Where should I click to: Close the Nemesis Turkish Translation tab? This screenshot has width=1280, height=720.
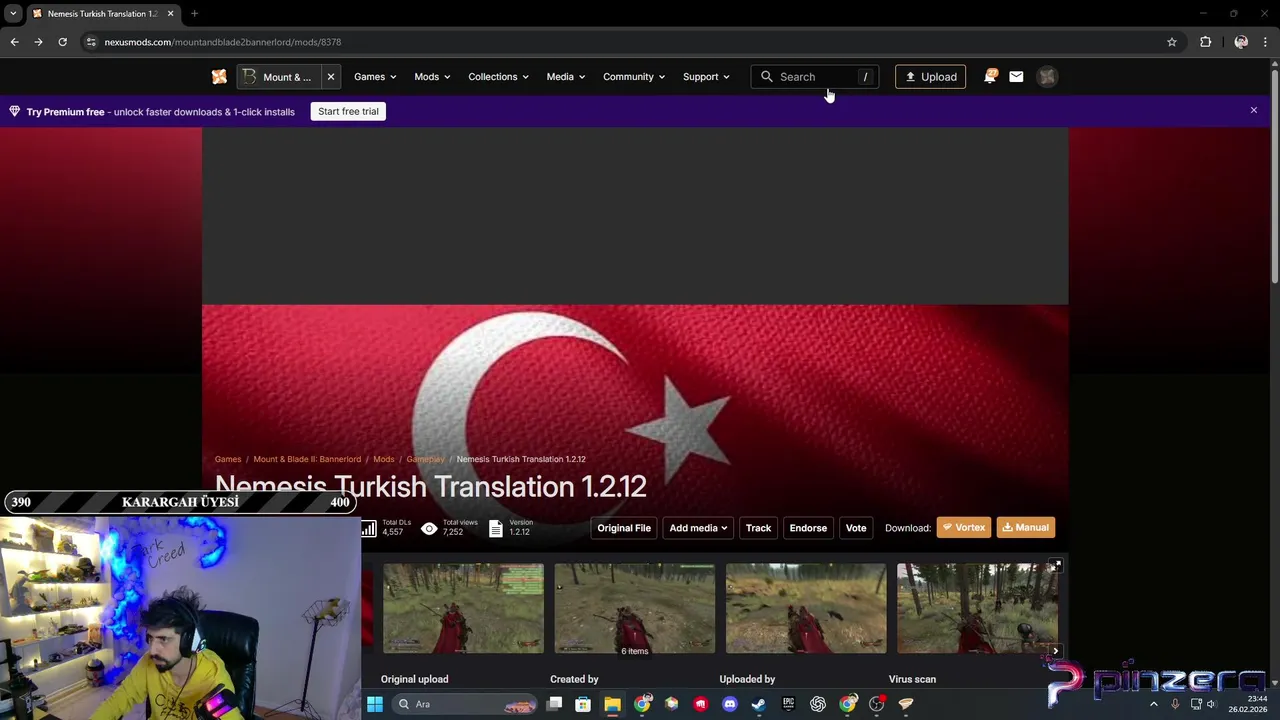pos(170,14)
